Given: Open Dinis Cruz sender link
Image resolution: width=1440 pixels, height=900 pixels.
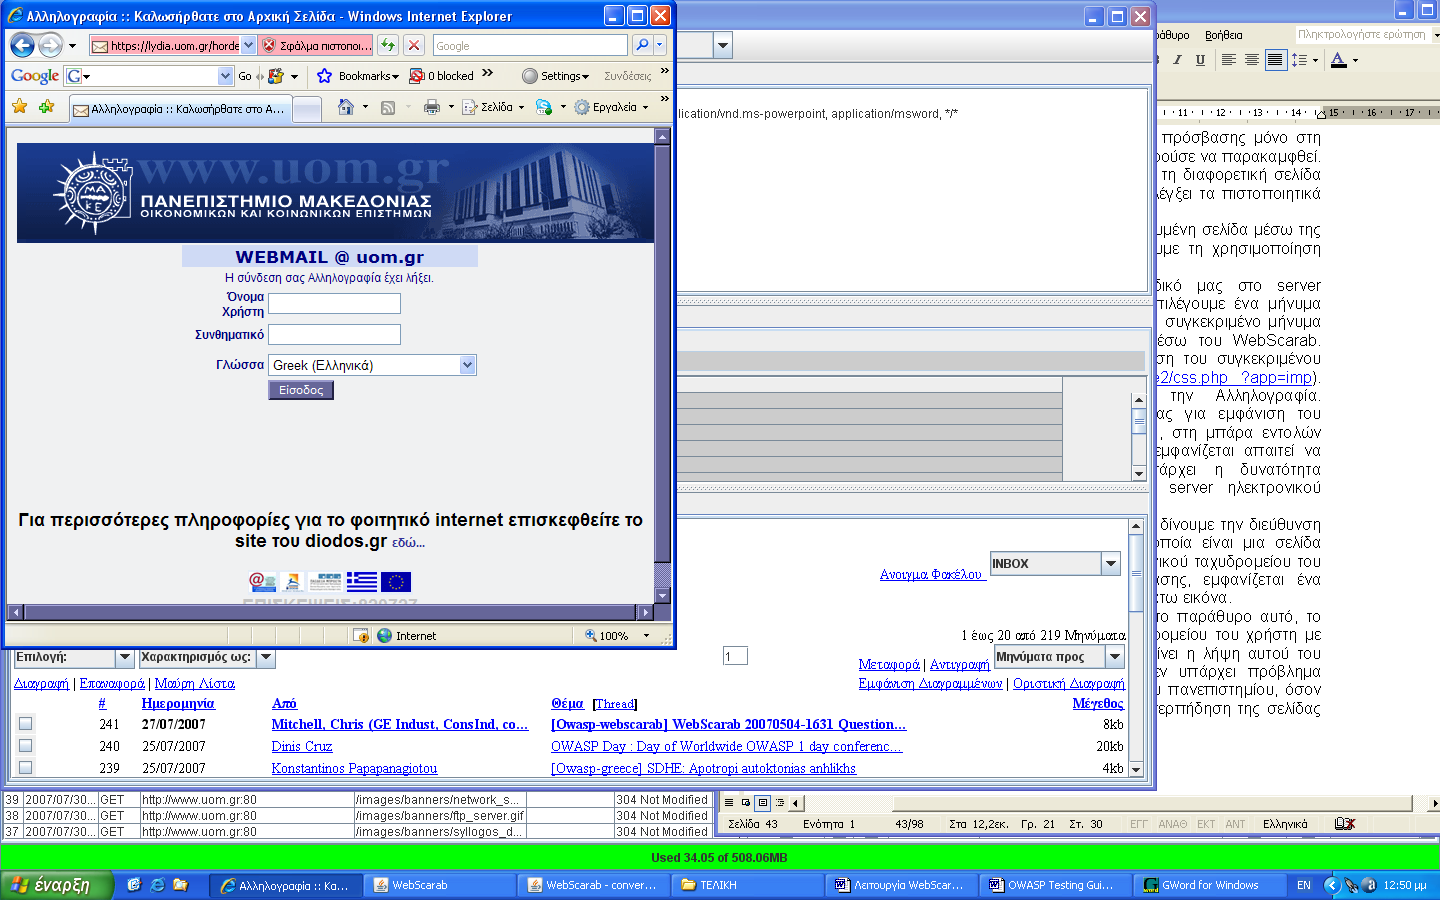Looking at the screenshot, I should coord(302,746).
